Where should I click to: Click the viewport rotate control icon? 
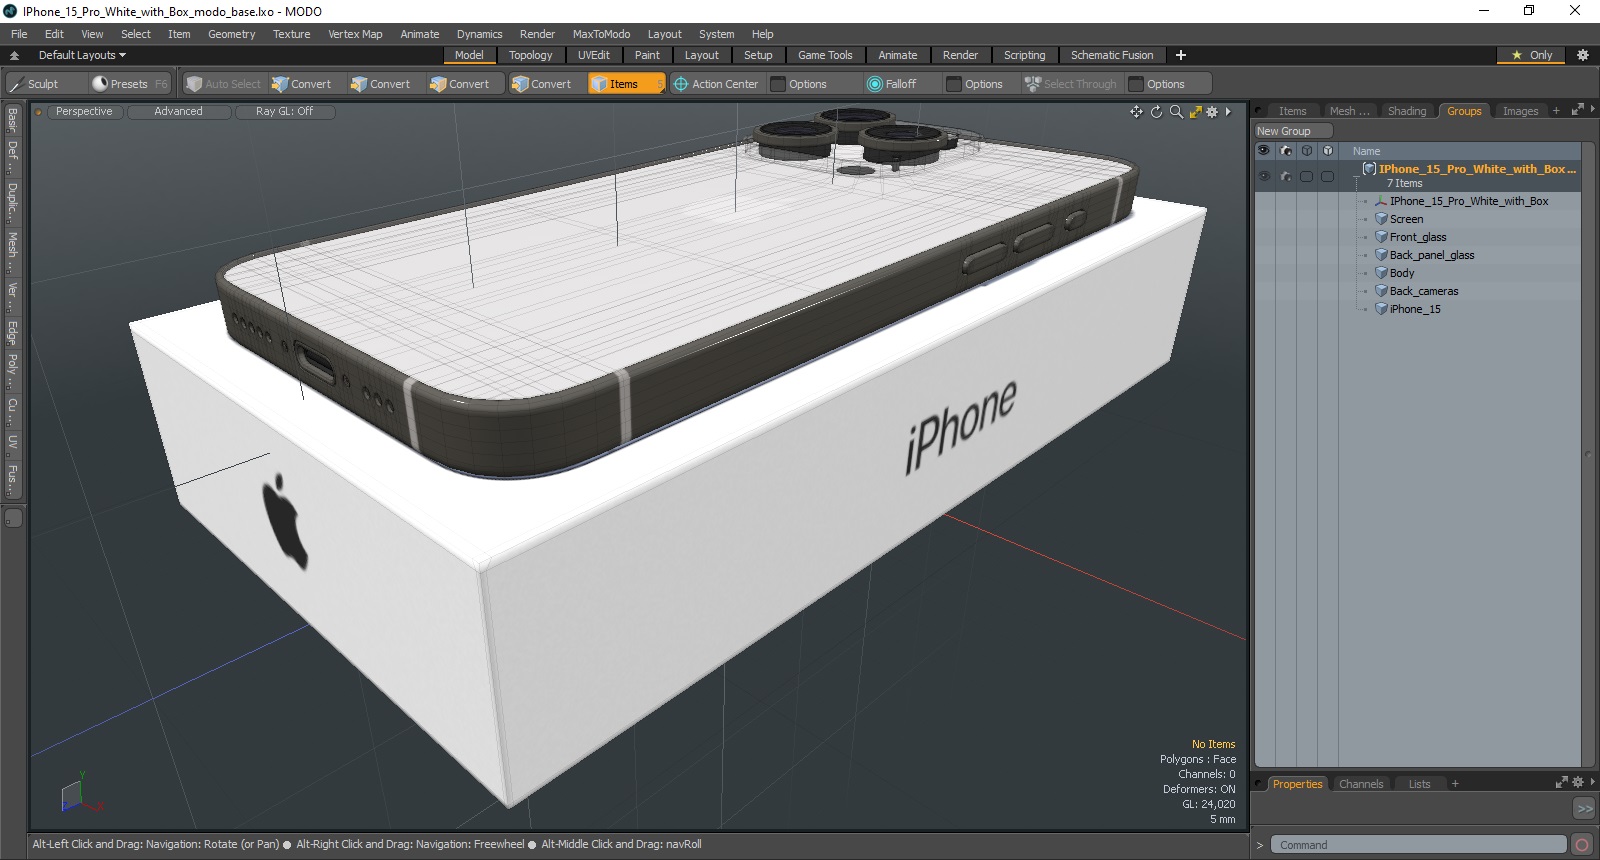point(1156,112)
